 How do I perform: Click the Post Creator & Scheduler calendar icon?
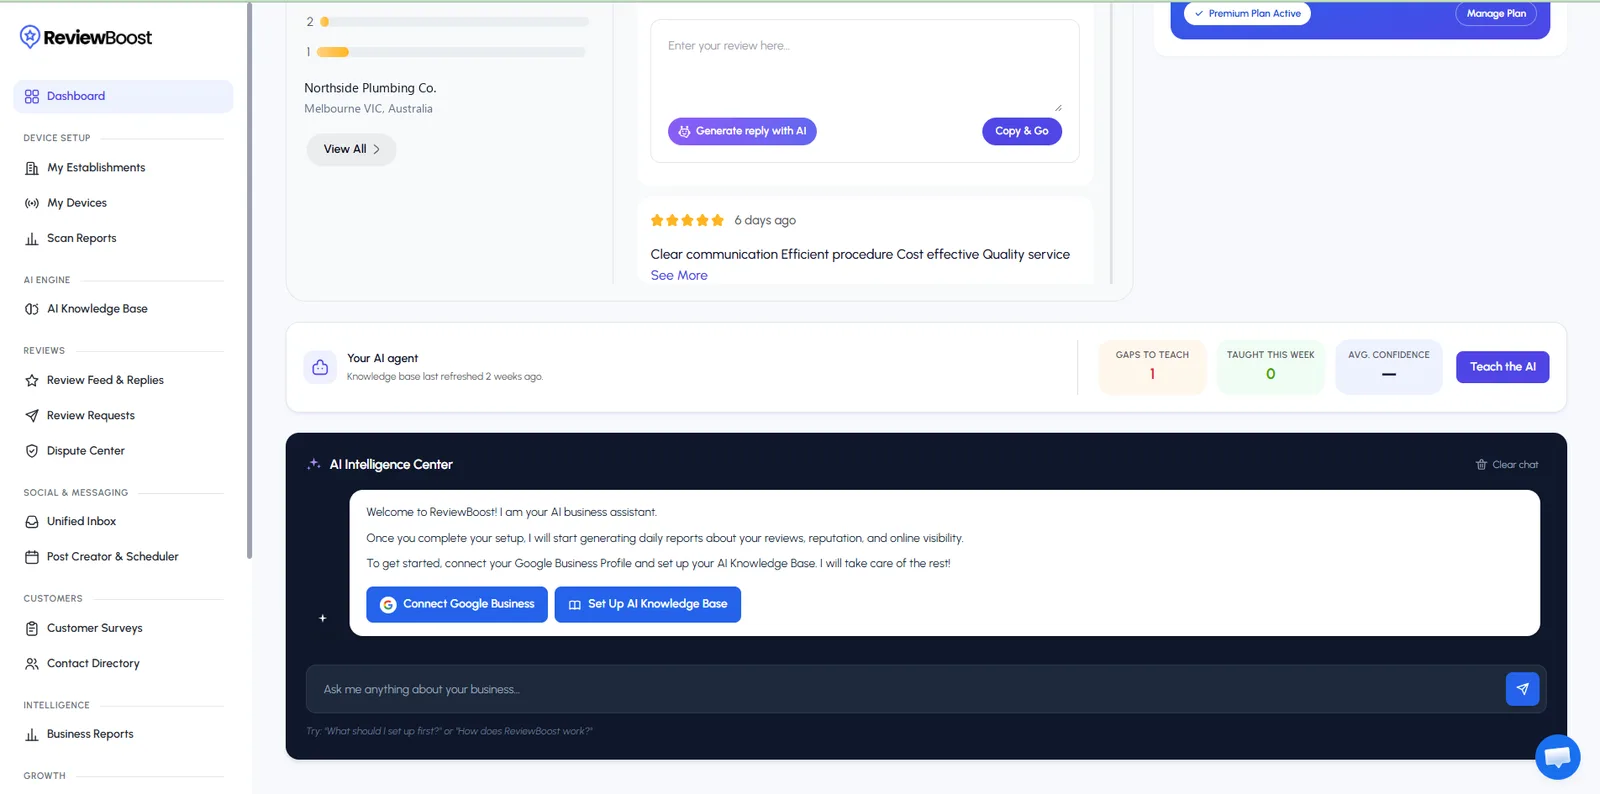click(x=32, y=557)
